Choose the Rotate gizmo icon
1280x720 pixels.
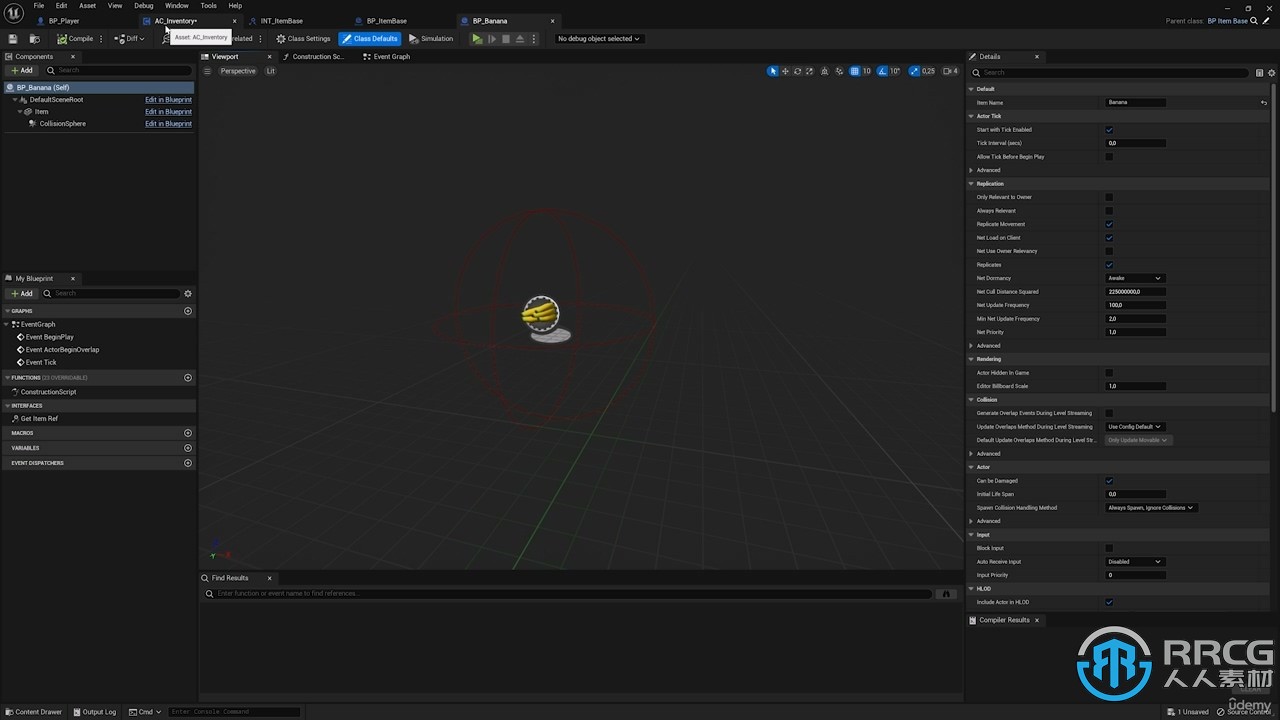tap(797, 71)
